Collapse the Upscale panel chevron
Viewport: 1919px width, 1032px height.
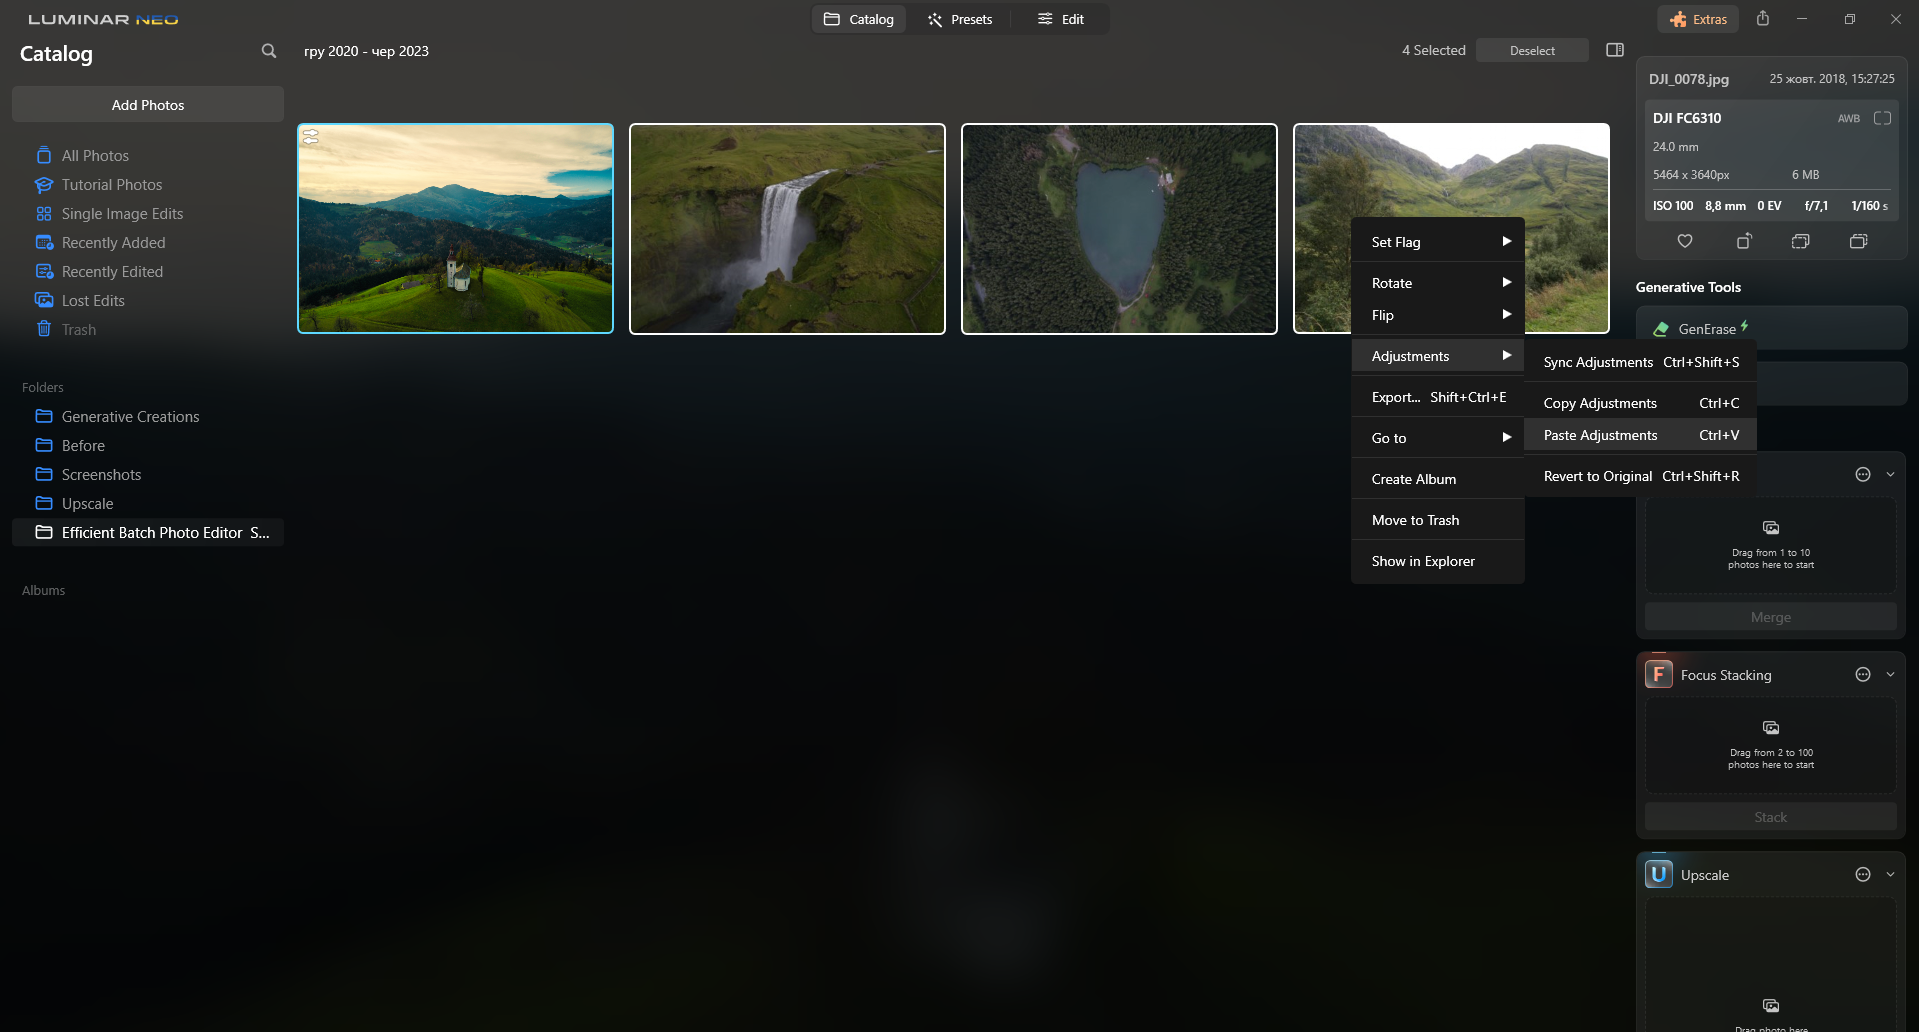click(1890, 875)
